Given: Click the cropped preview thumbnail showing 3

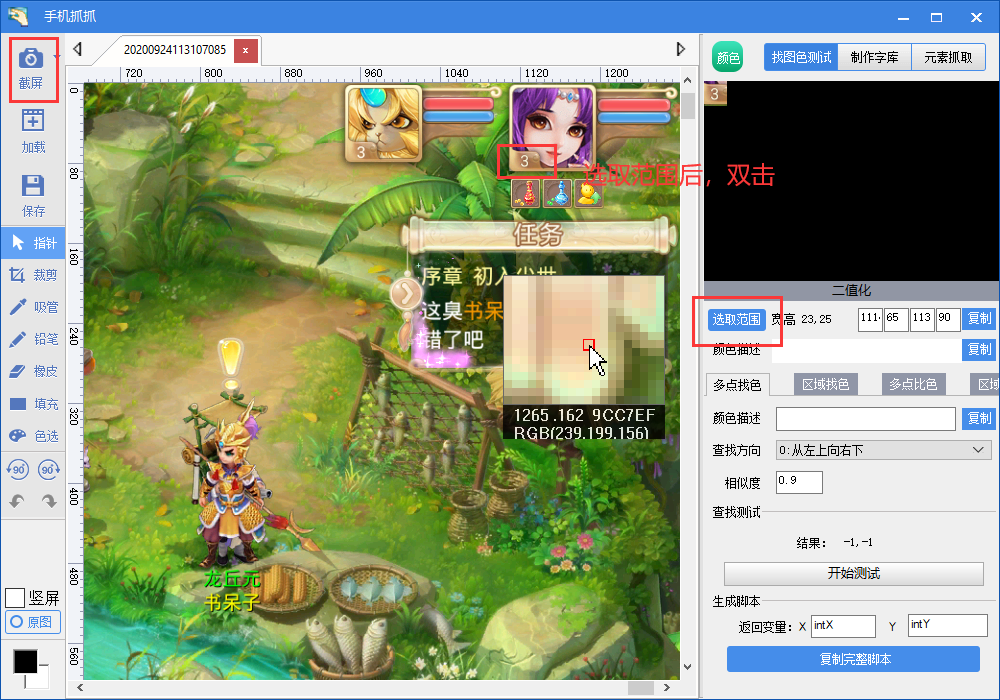Looking at the screenshot, I should point(715,94).
